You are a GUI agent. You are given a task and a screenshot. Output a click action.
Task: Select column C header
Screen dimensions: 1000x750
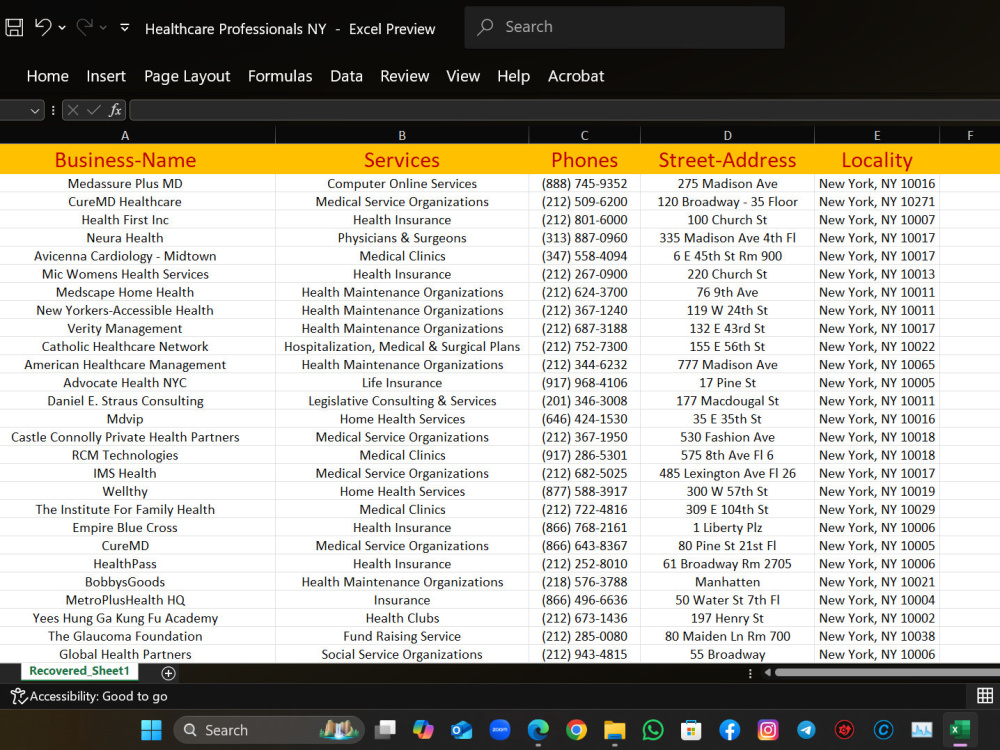584,135
